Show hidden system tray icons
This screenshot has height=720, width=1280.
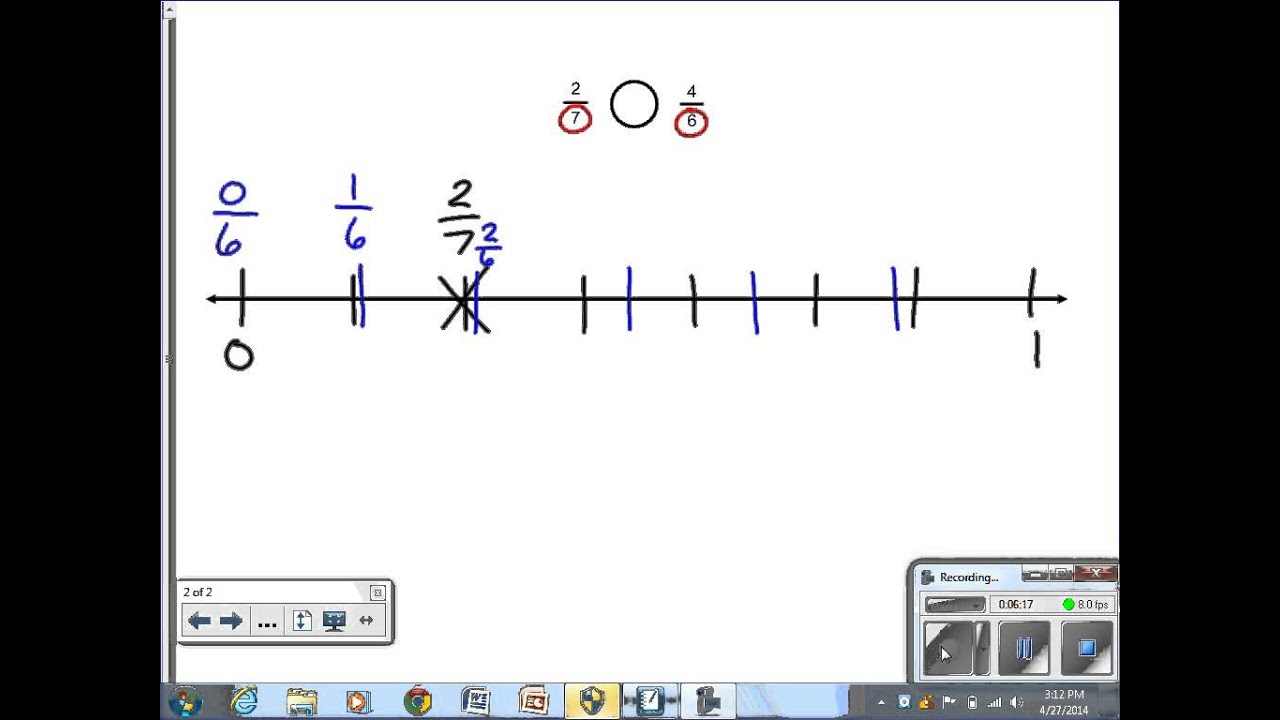click(x=880, y=702)
